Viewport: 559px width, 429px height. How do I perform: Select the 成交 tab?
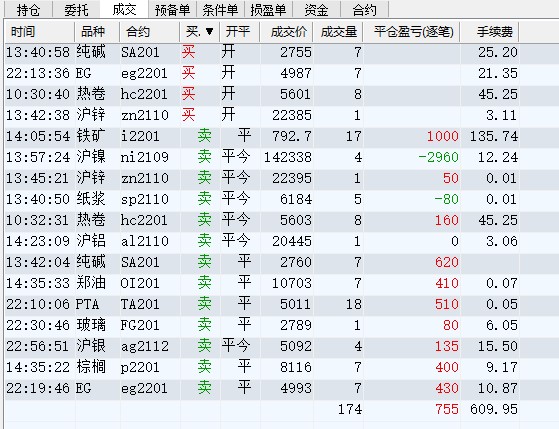click(124, 9)
